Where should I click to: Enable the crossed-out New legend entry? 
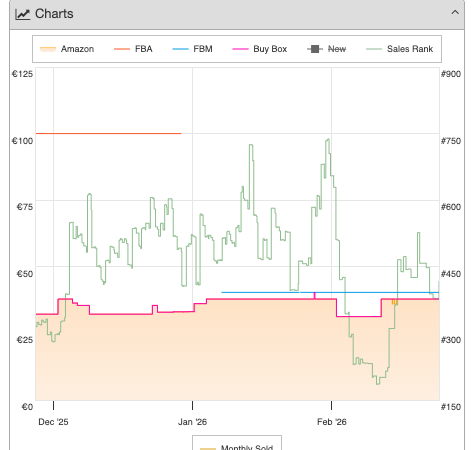(326, 49)
